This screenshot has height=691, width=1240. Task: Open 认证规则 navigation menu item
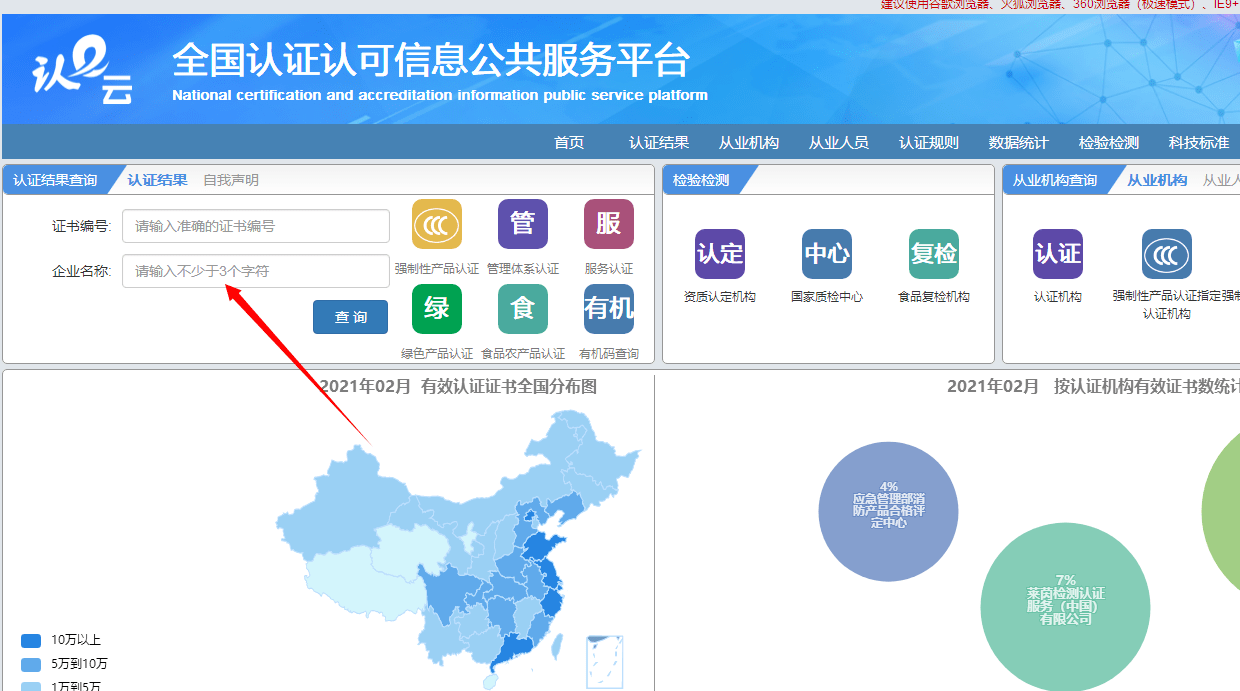(929, 142)
